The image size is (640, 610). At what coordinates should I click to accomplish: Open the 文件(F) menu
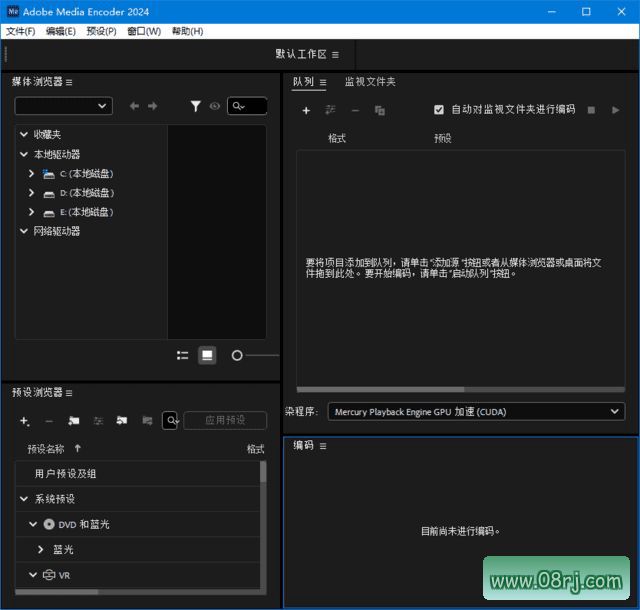(20, 31)
